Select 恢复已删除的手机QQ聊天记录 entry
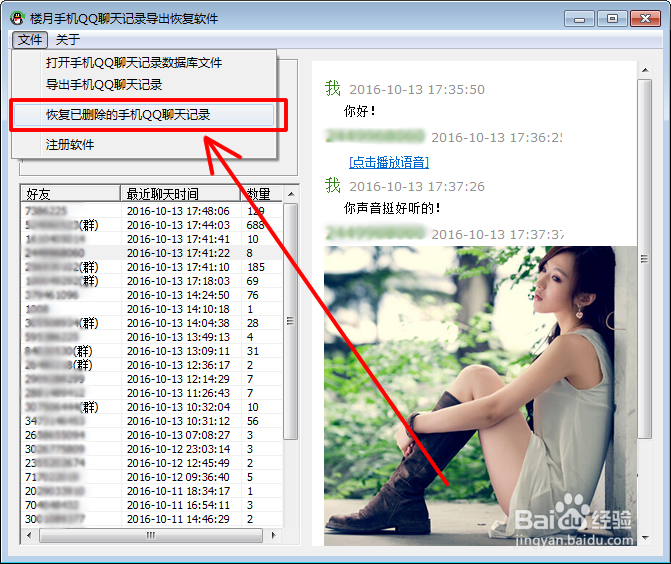 click(144, 115)
